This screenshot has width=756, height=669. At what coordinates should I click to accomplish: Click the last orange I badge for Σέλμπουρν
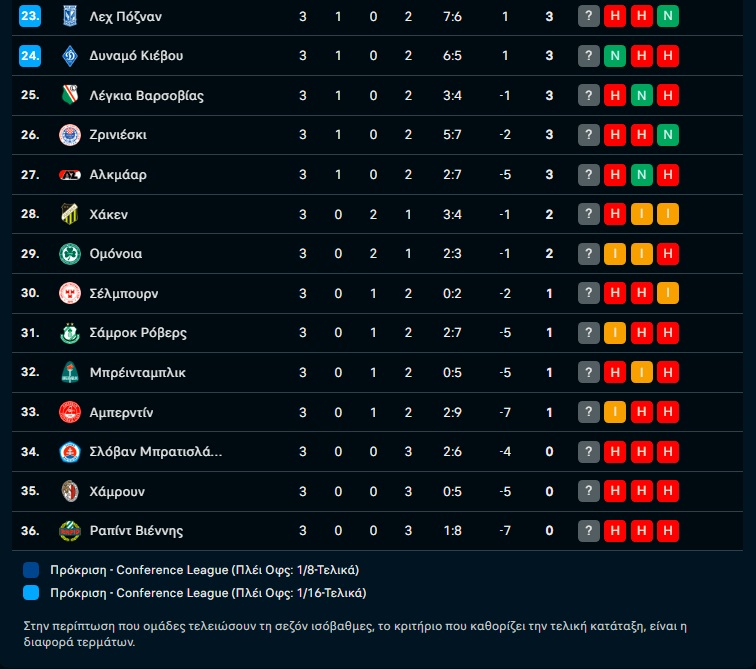[668, 293]
